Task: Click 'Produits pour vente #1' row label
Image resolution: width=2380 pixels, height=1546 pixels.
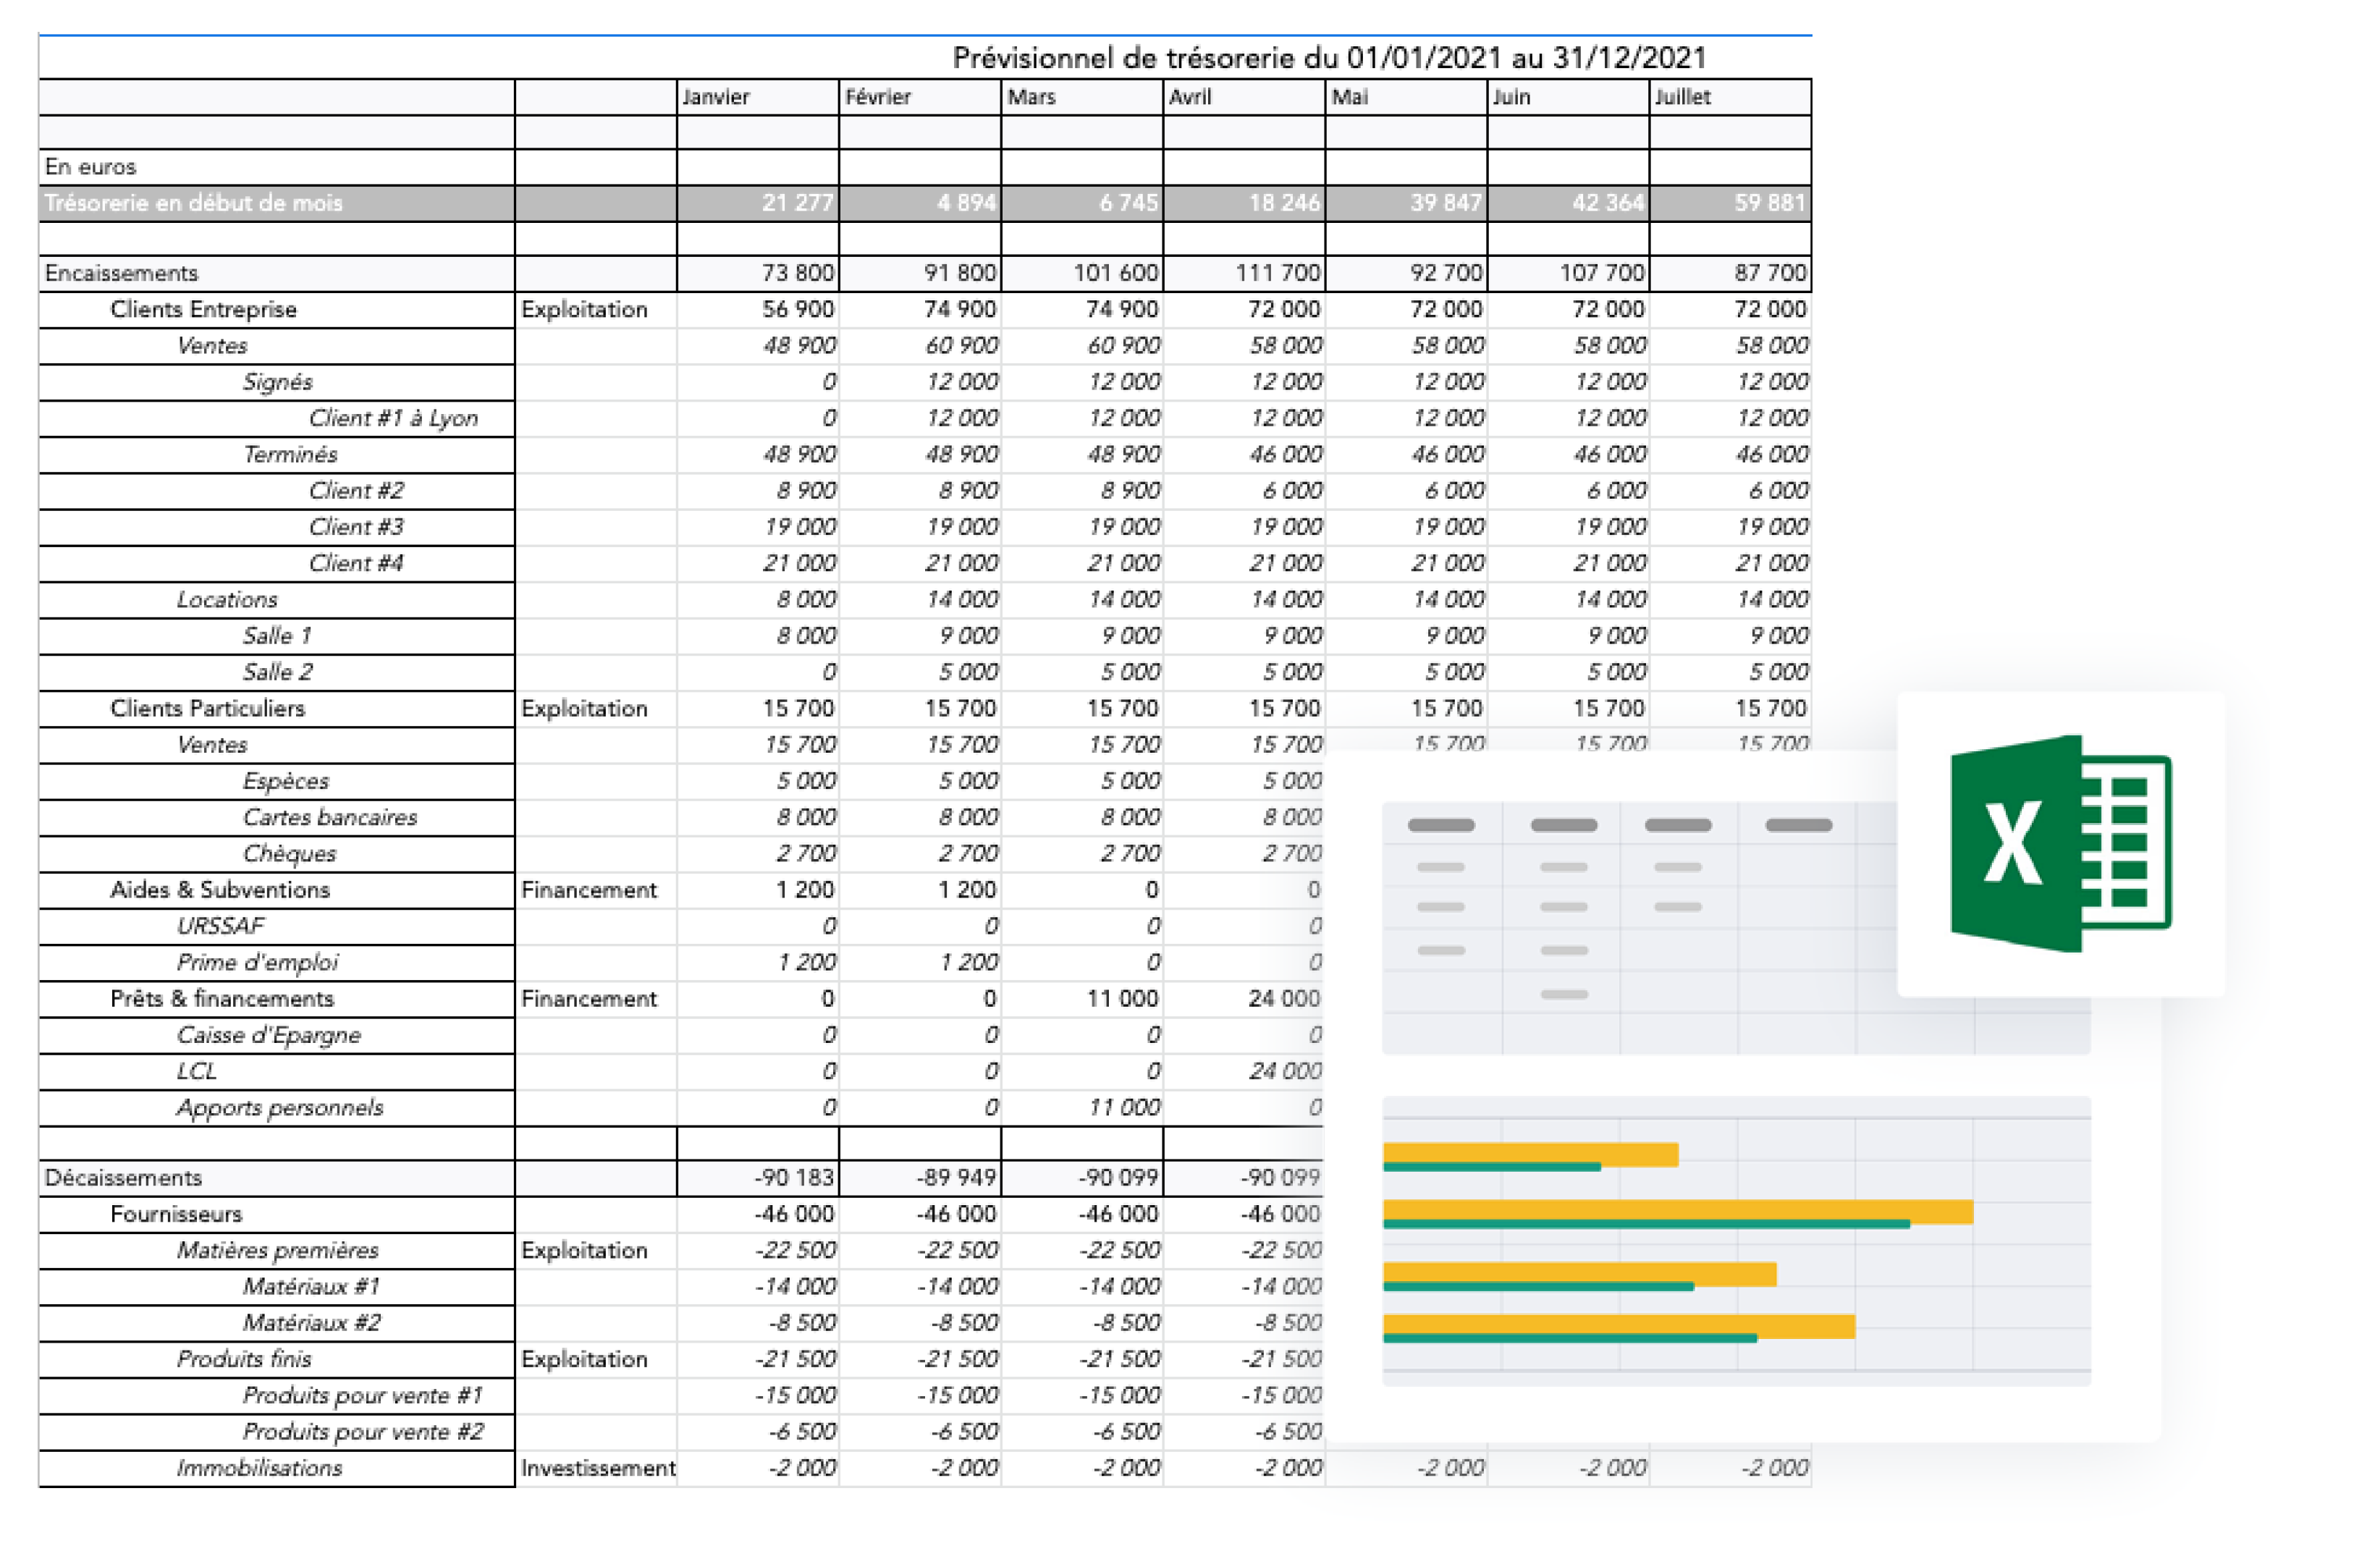Action: [x=277, y=1396]
